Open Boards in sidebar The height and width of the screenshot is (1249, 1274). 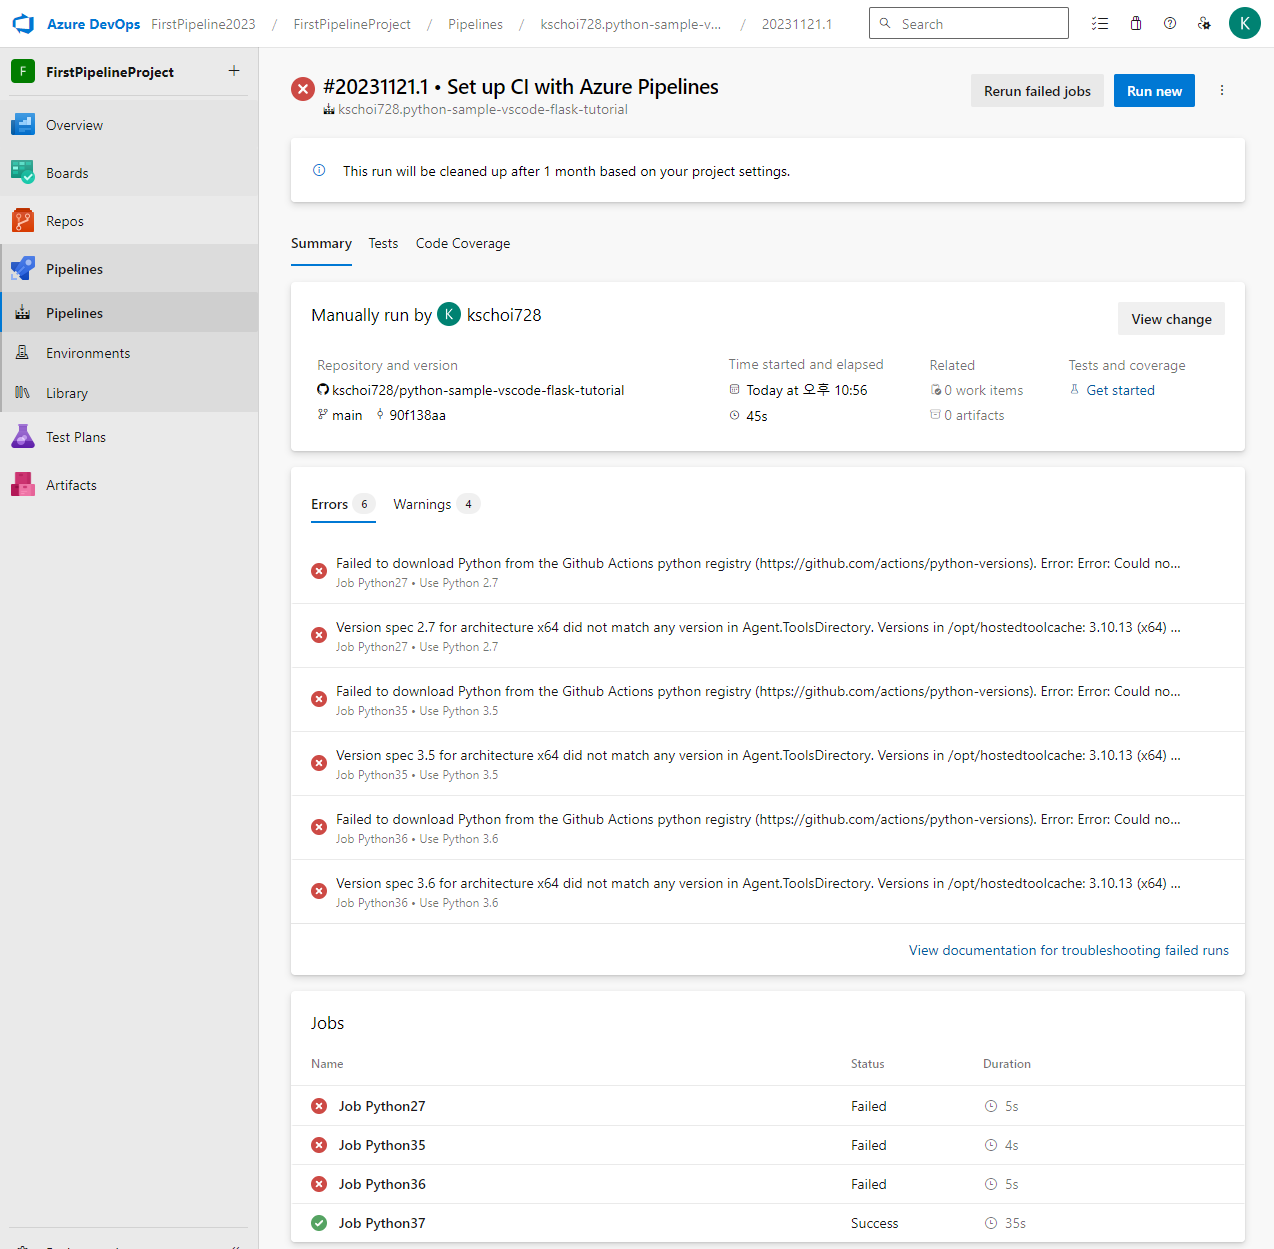point(129,173)
